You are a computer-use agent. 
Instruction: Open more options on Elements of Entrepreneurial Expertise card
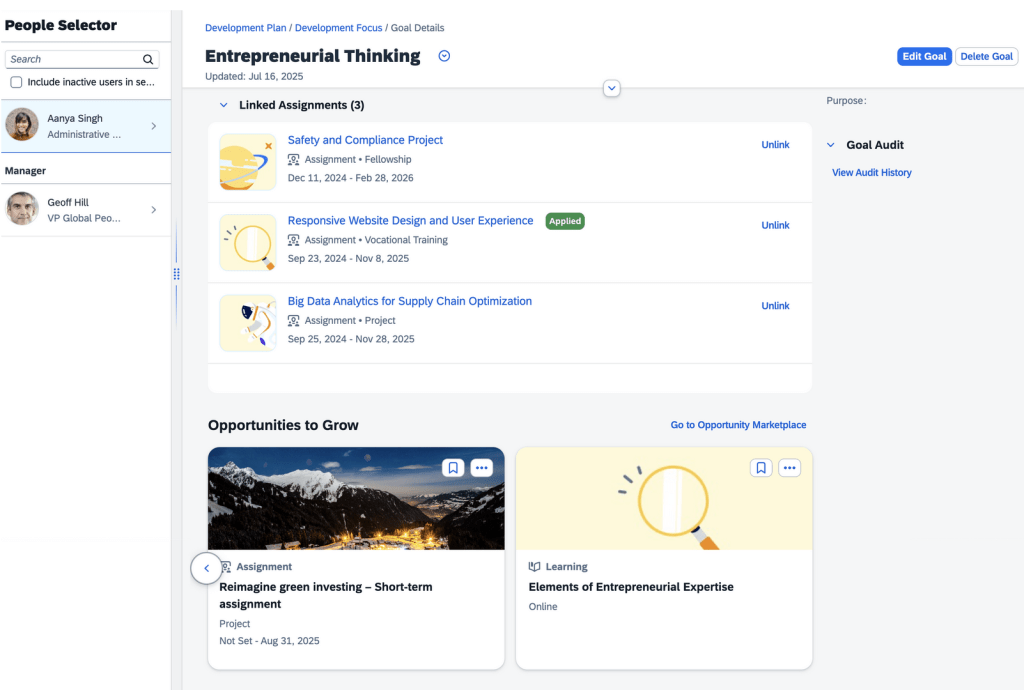click(789, 467)
